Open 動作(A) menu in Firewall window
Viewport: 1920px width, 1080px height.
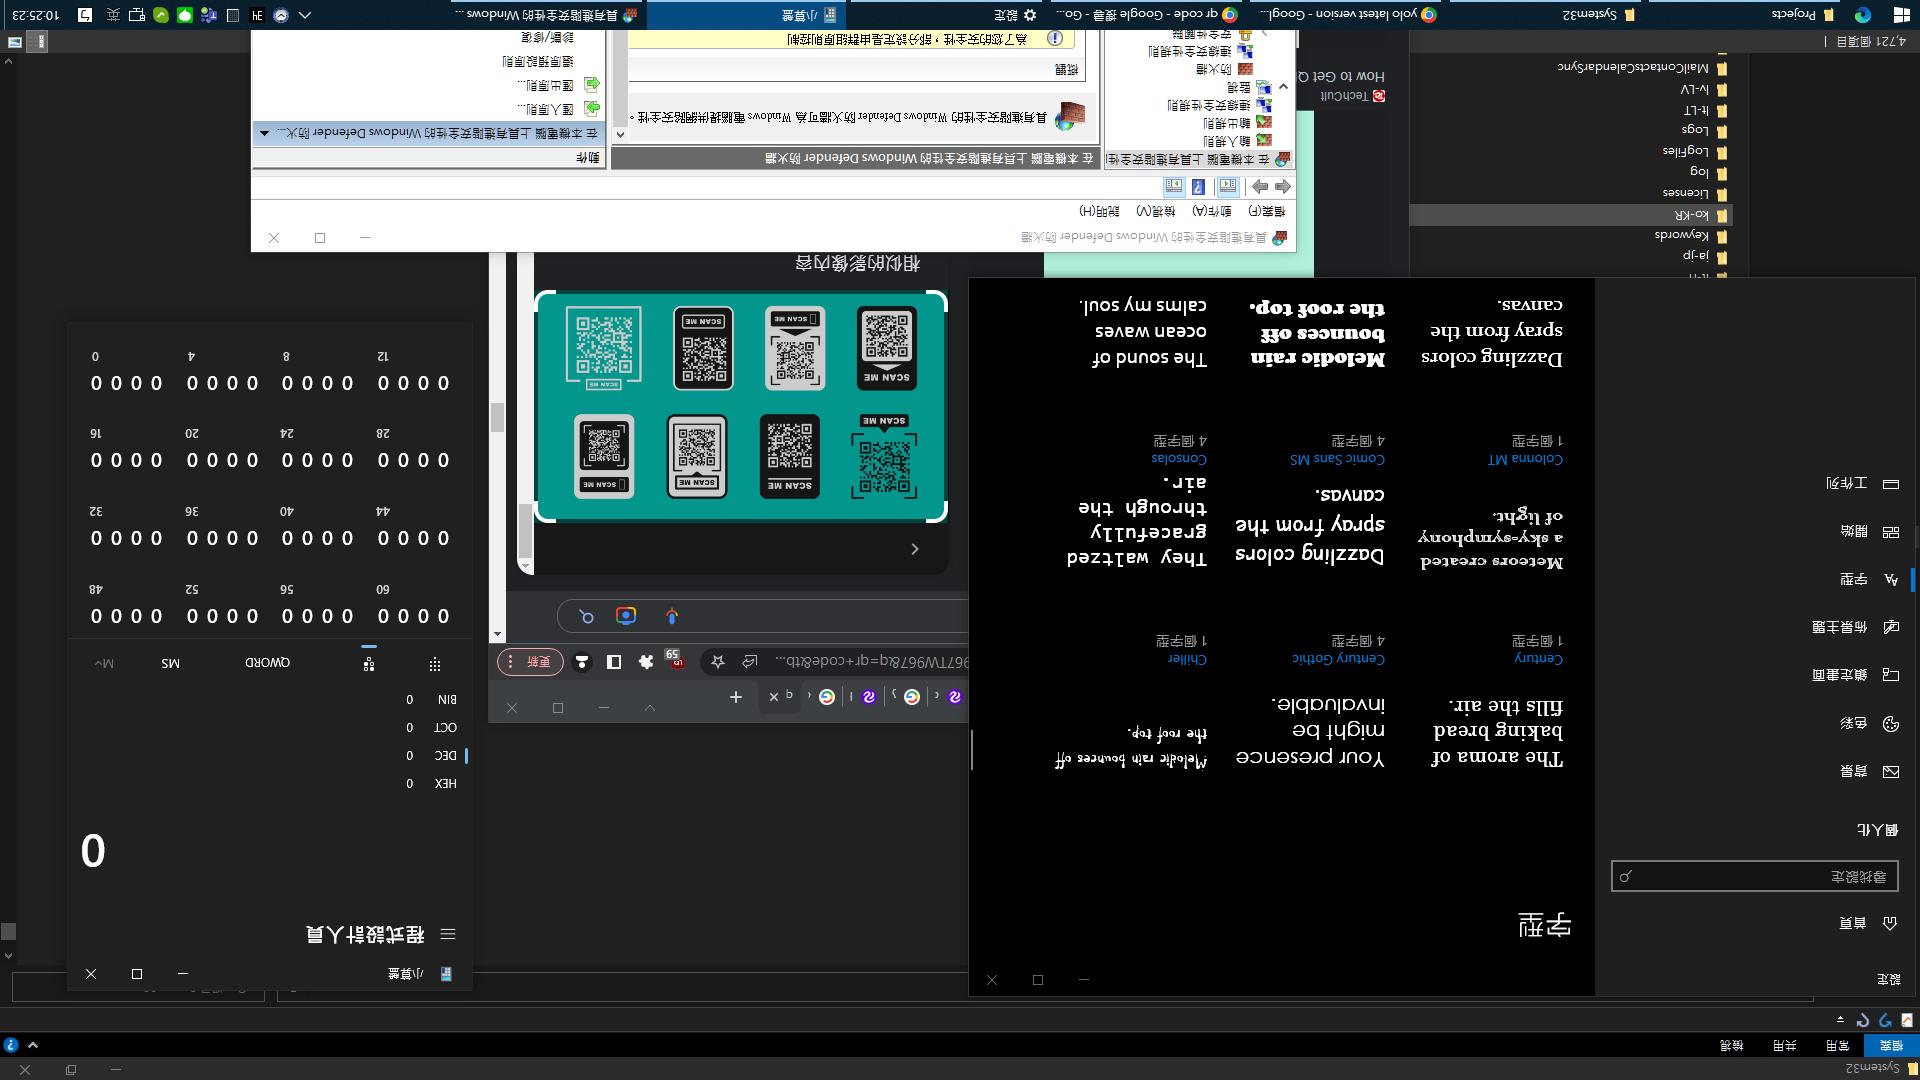click(1212, 212)
